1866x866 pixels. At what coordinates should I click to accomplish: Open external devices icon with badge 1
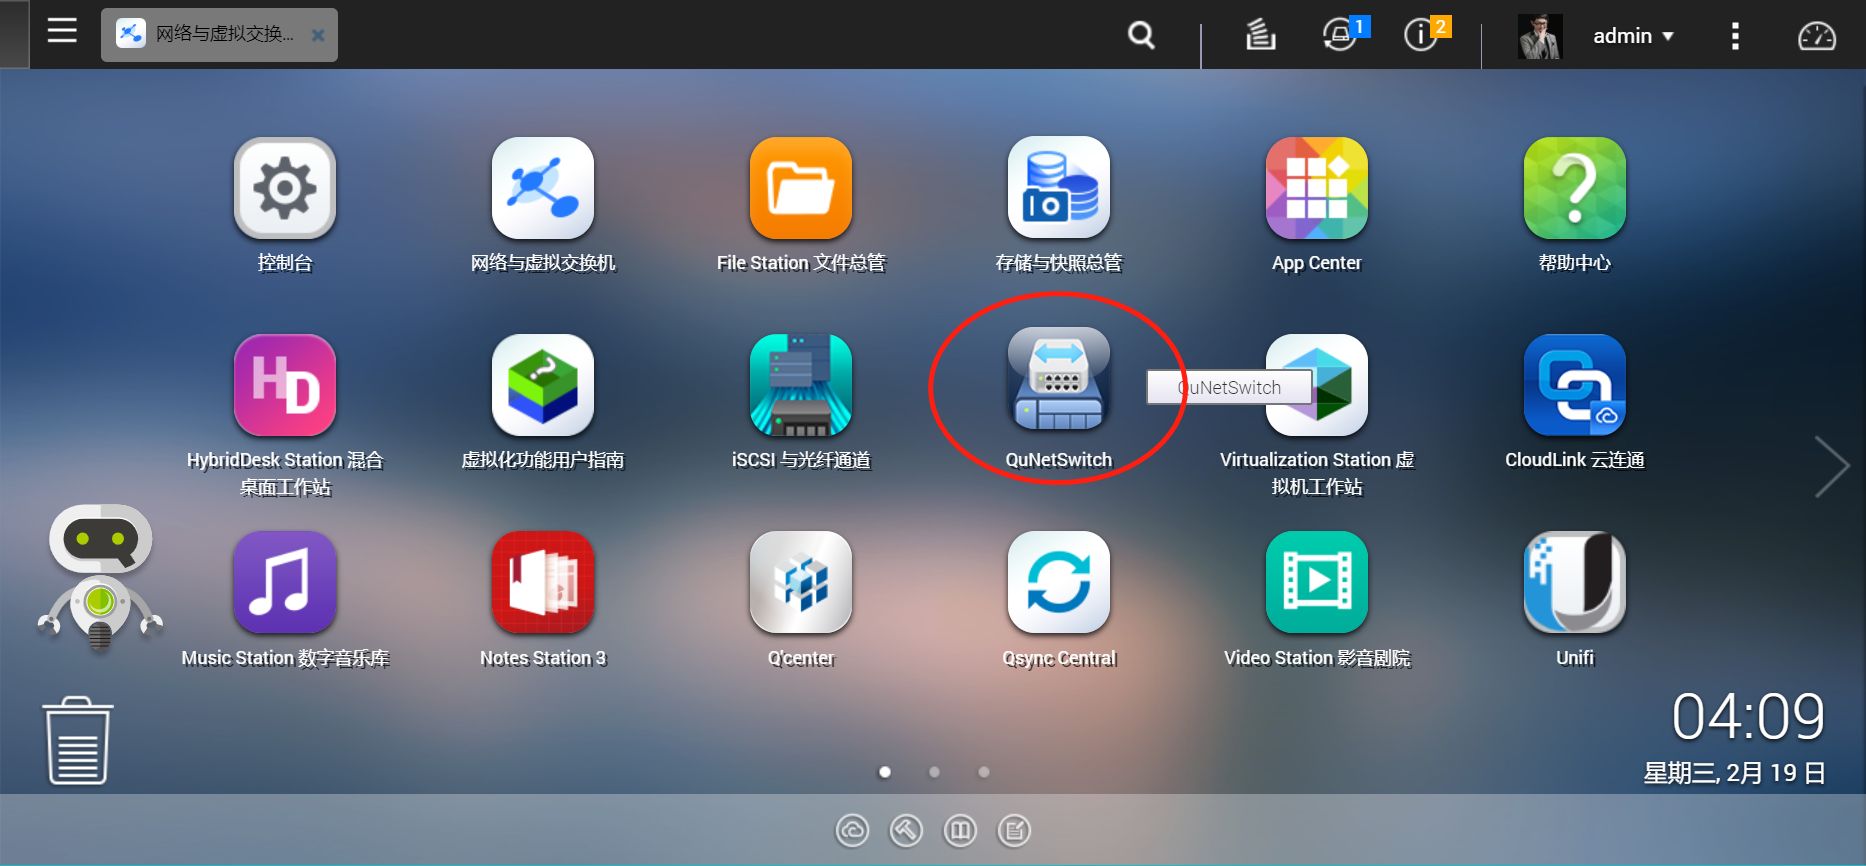(1342, 34)
